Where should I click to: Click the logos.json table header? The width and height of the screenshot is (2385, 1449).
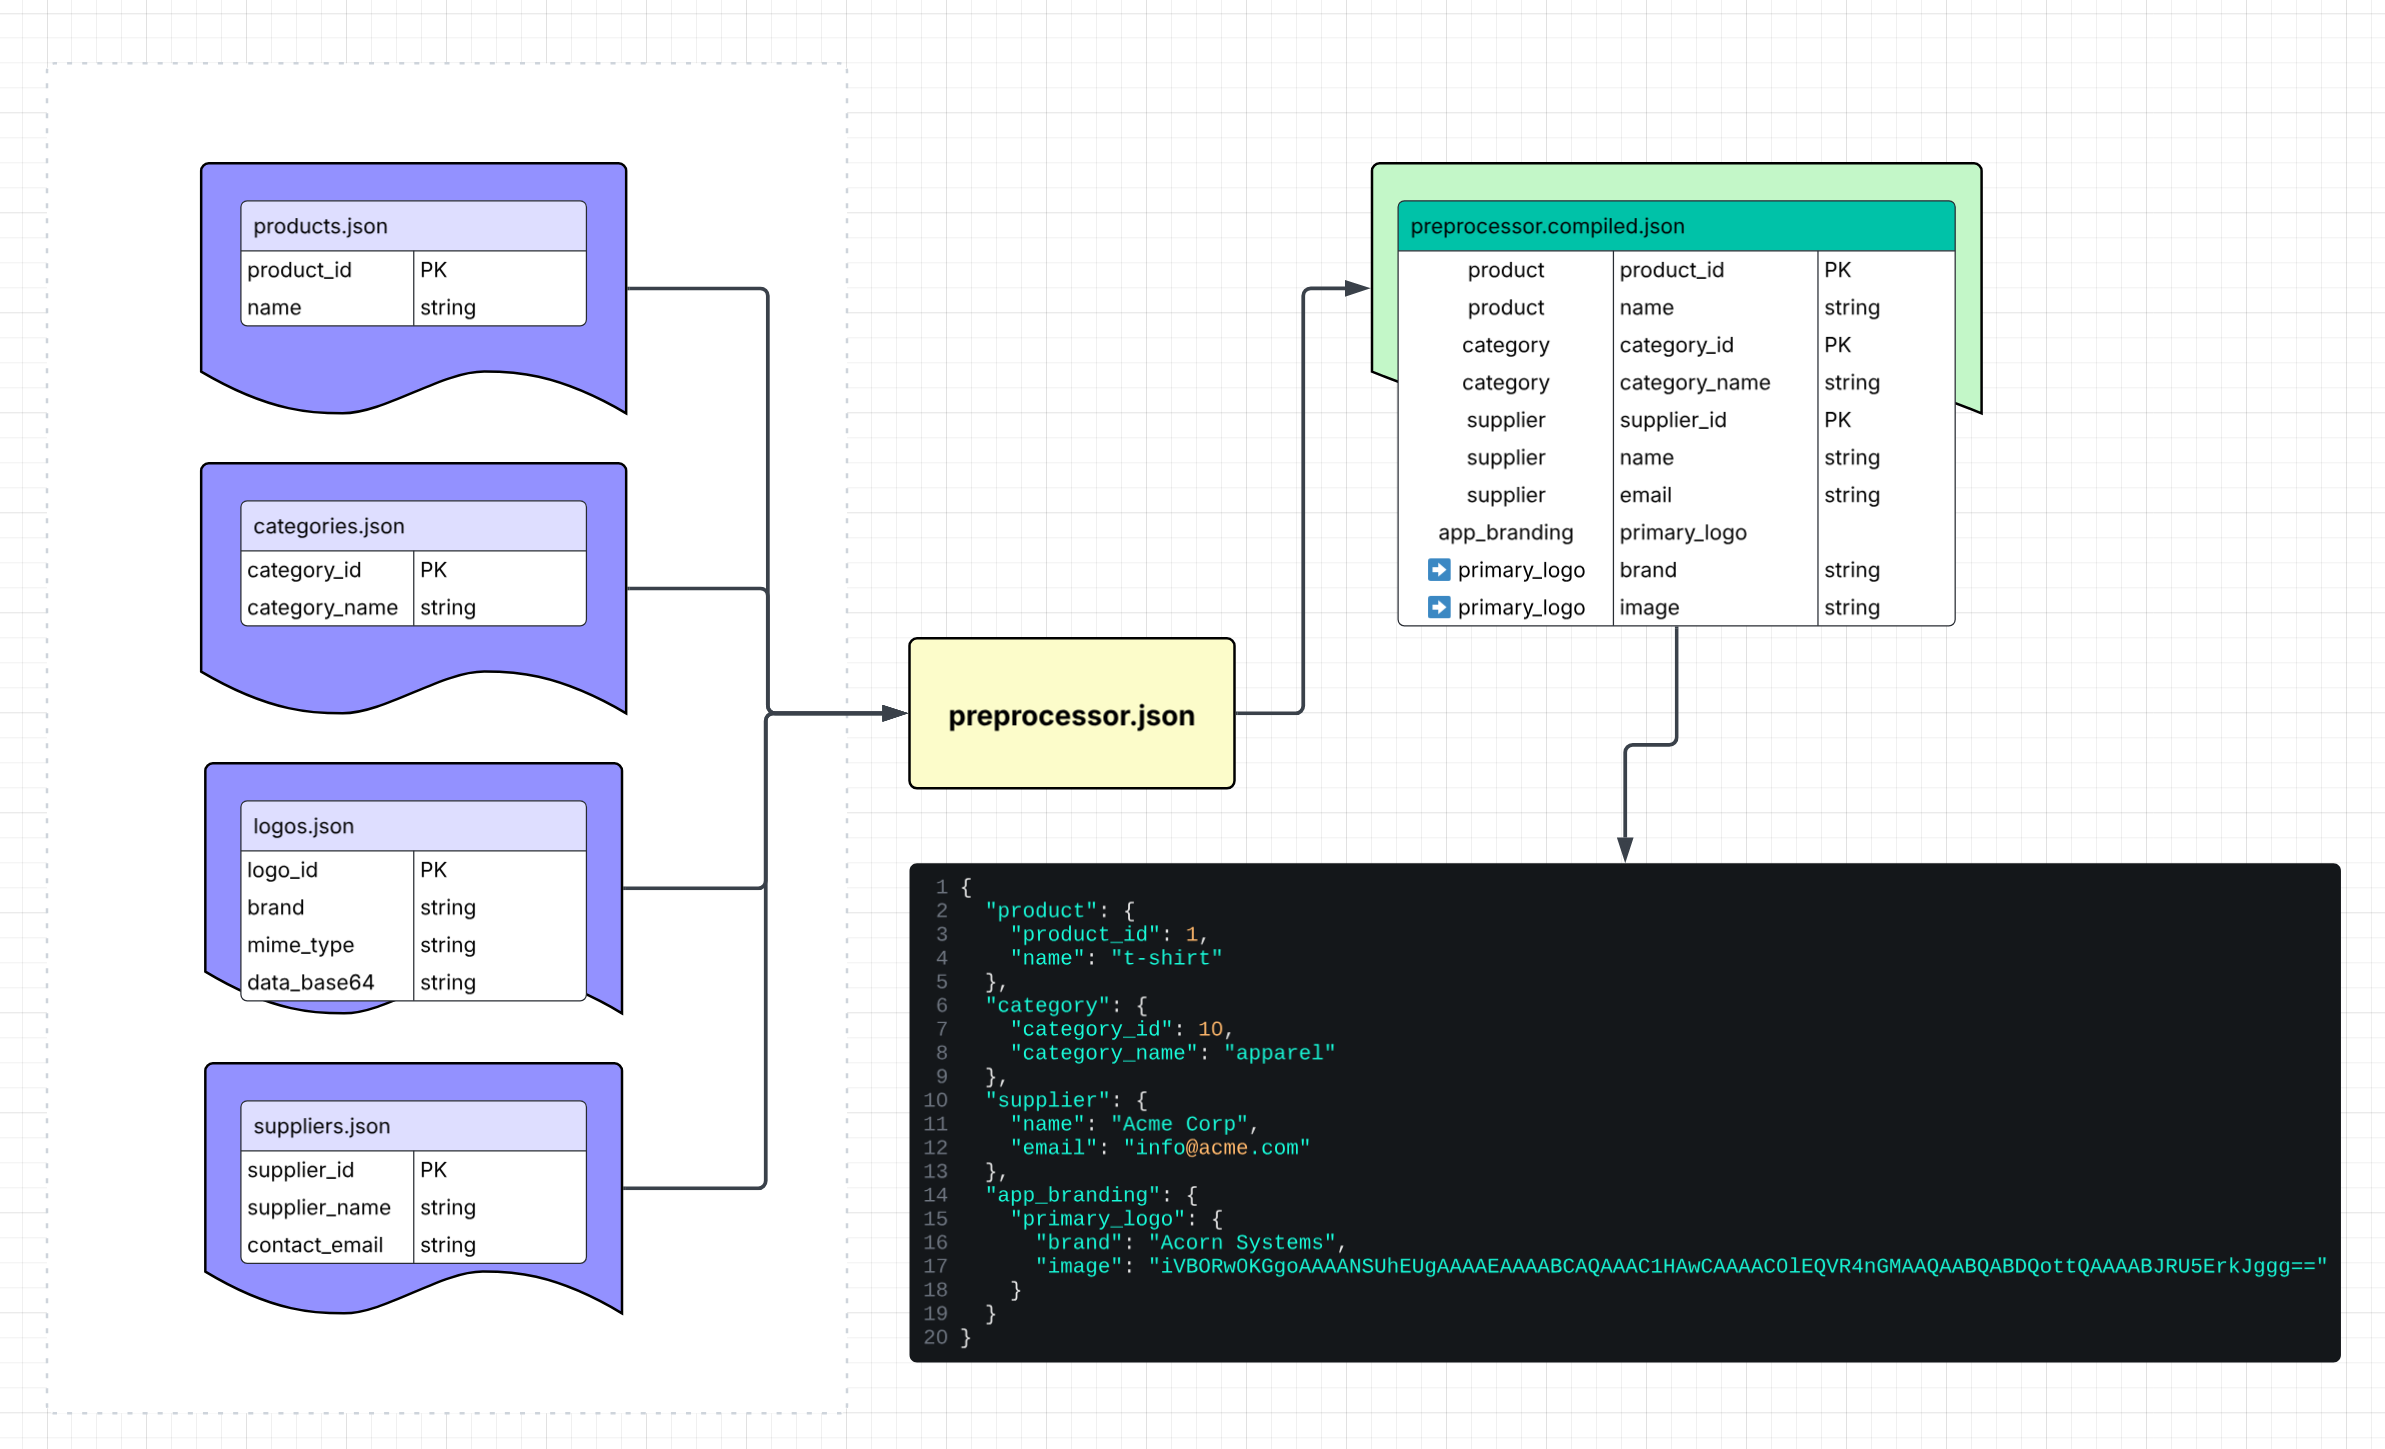[413, 826]
